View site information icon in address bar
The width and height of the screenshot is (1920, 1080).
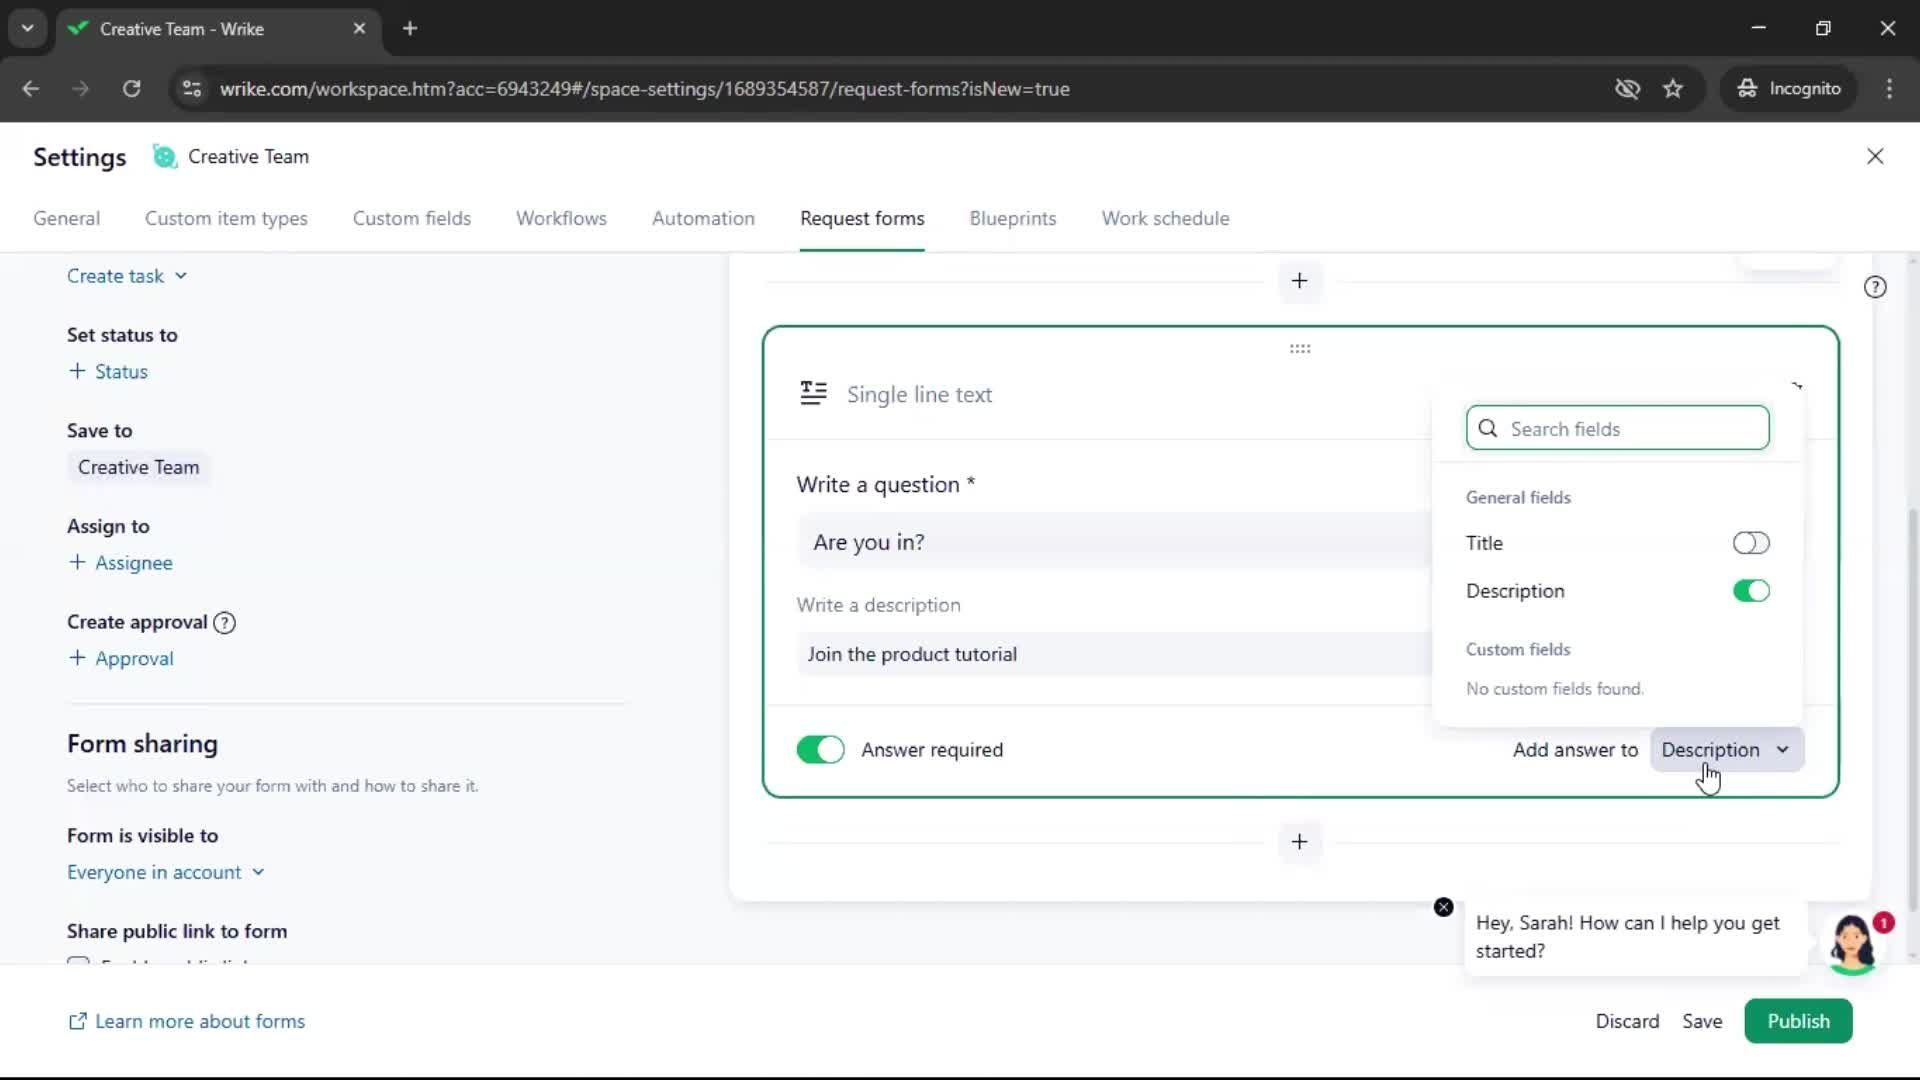(x=192, y=88)
